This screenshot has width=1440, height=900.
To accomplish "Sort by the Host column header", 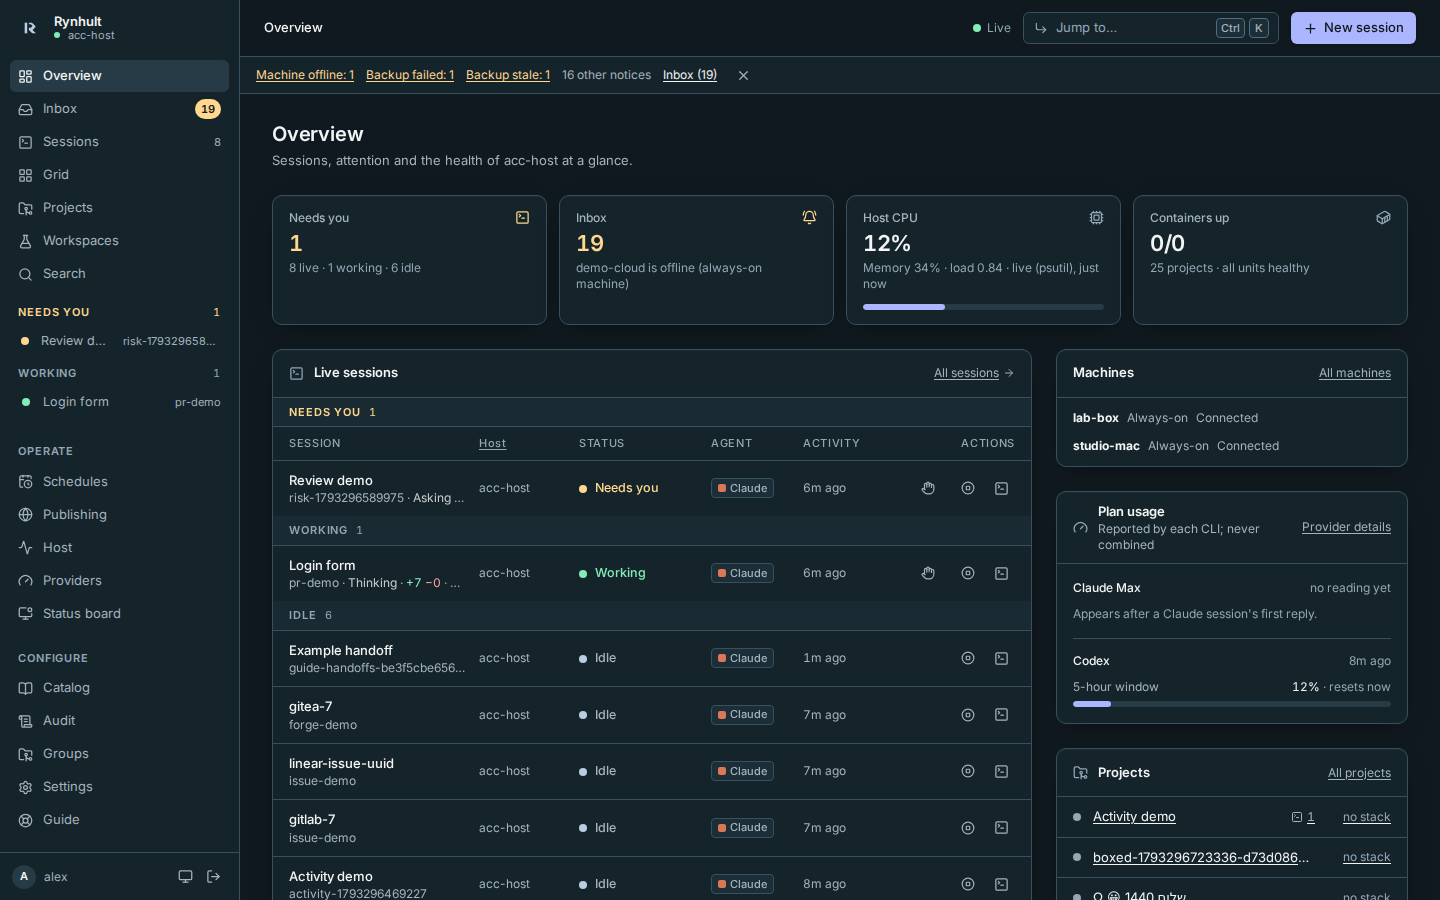I will (x=492, y=443).
